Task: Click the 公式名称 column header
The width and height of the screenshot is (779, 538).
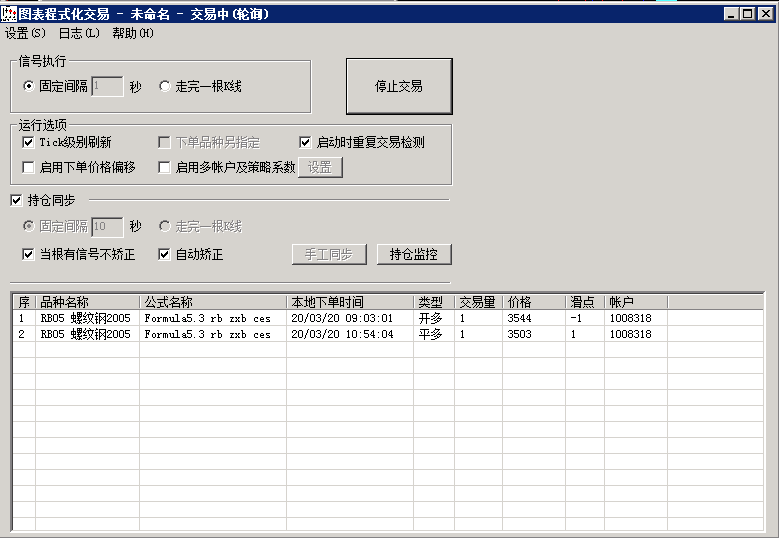Action: (213, 302)
